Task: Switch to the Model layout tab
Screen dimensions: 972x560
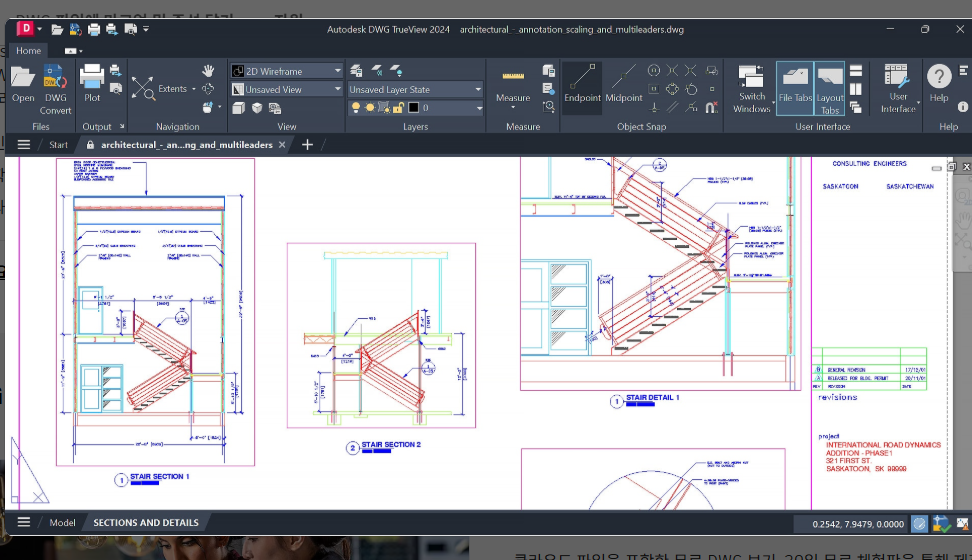Action: click(x=62, y=523)
